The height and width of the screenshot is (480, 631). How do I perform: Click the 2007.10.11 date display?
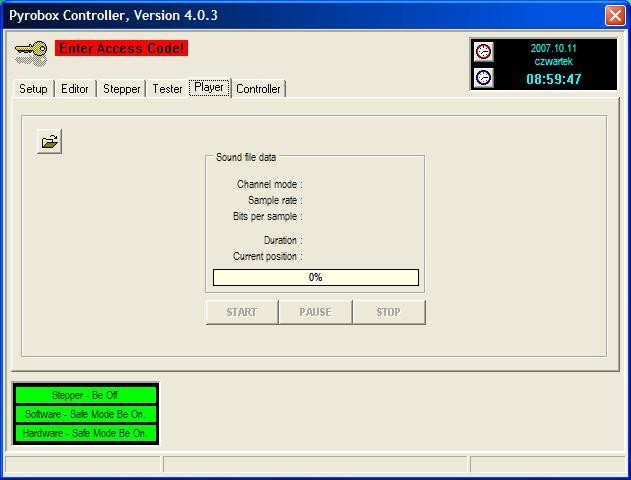[x=554, y=48]
